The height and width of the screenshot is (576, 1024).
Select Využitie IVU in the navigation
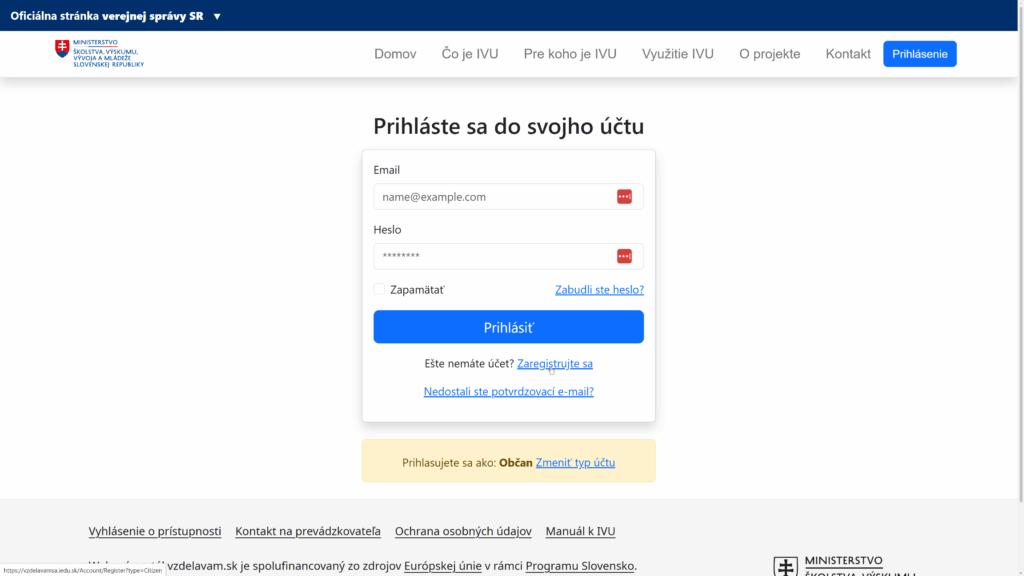678,54
